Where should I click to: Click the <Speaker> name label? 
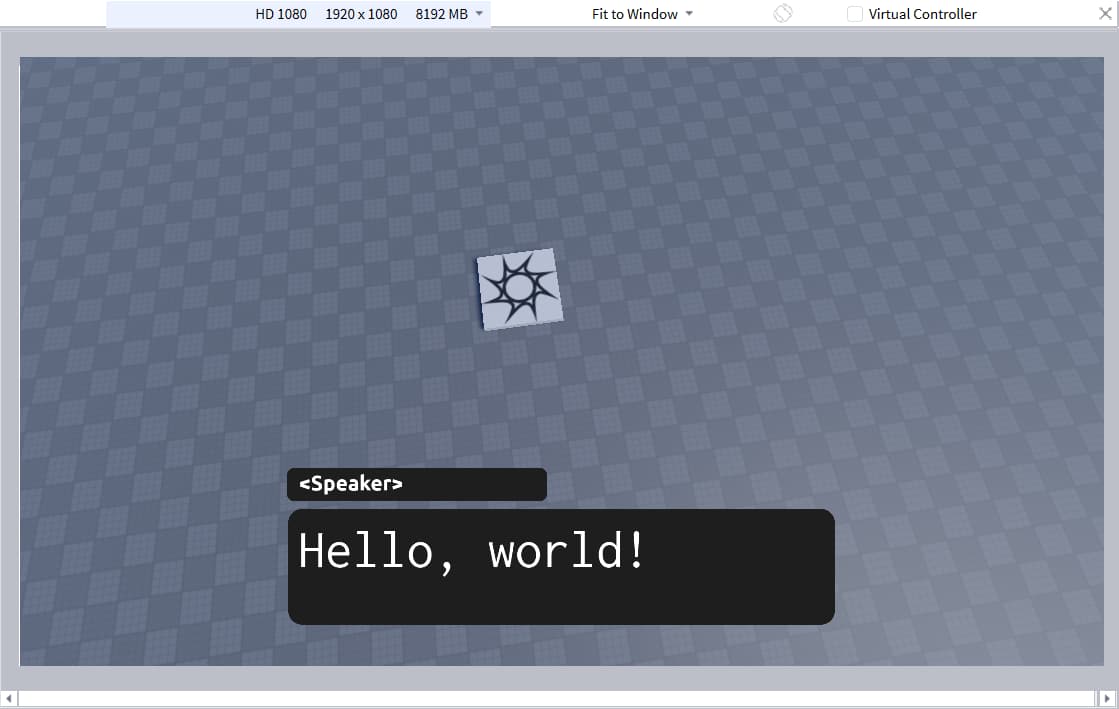pyautogui.click(x=350, y=484)
